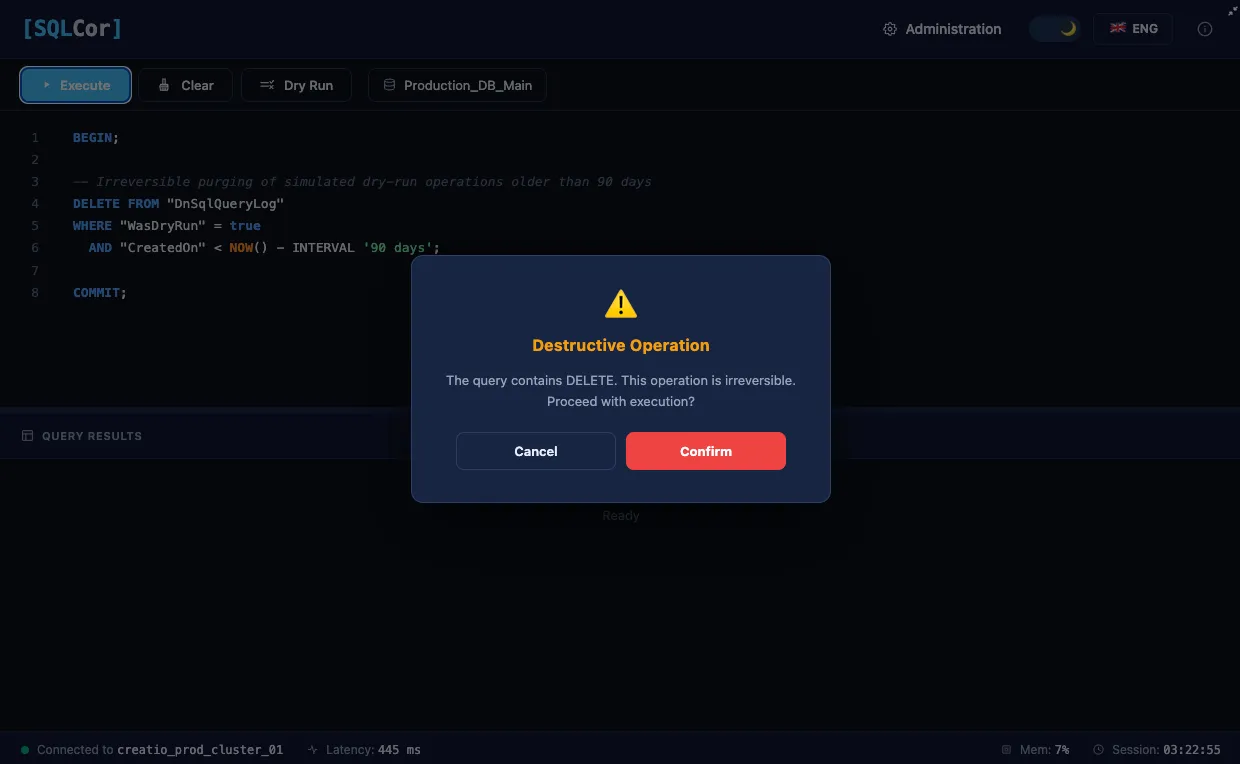
Task: Click the collapse arrows icon top-right corner
Action: click(1232, 9)
